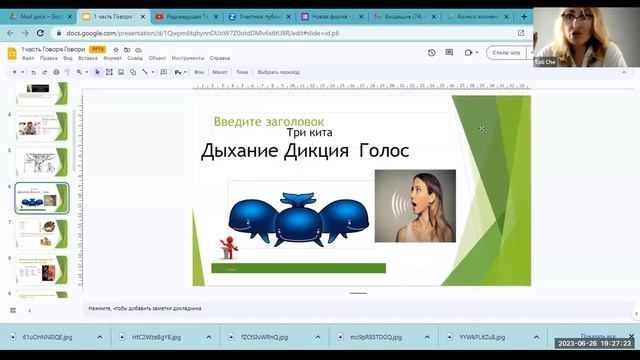Open the fZCtSluWRnQ.jpg download menu arrow
This screenshot has height=360, width=640.
coord(318,337)
